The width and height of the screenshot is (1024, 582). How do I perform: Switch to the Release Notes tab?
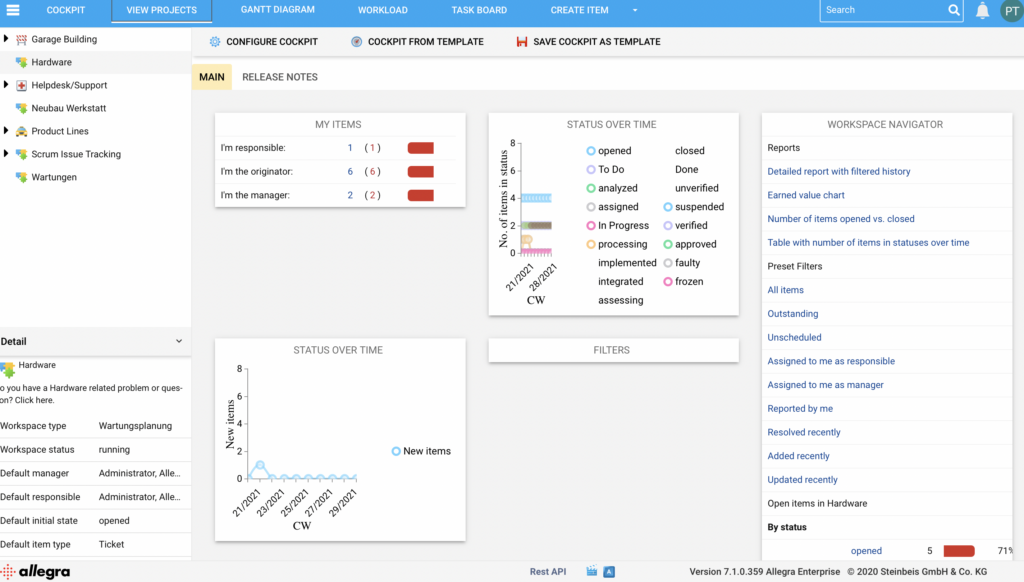(280, 77)
